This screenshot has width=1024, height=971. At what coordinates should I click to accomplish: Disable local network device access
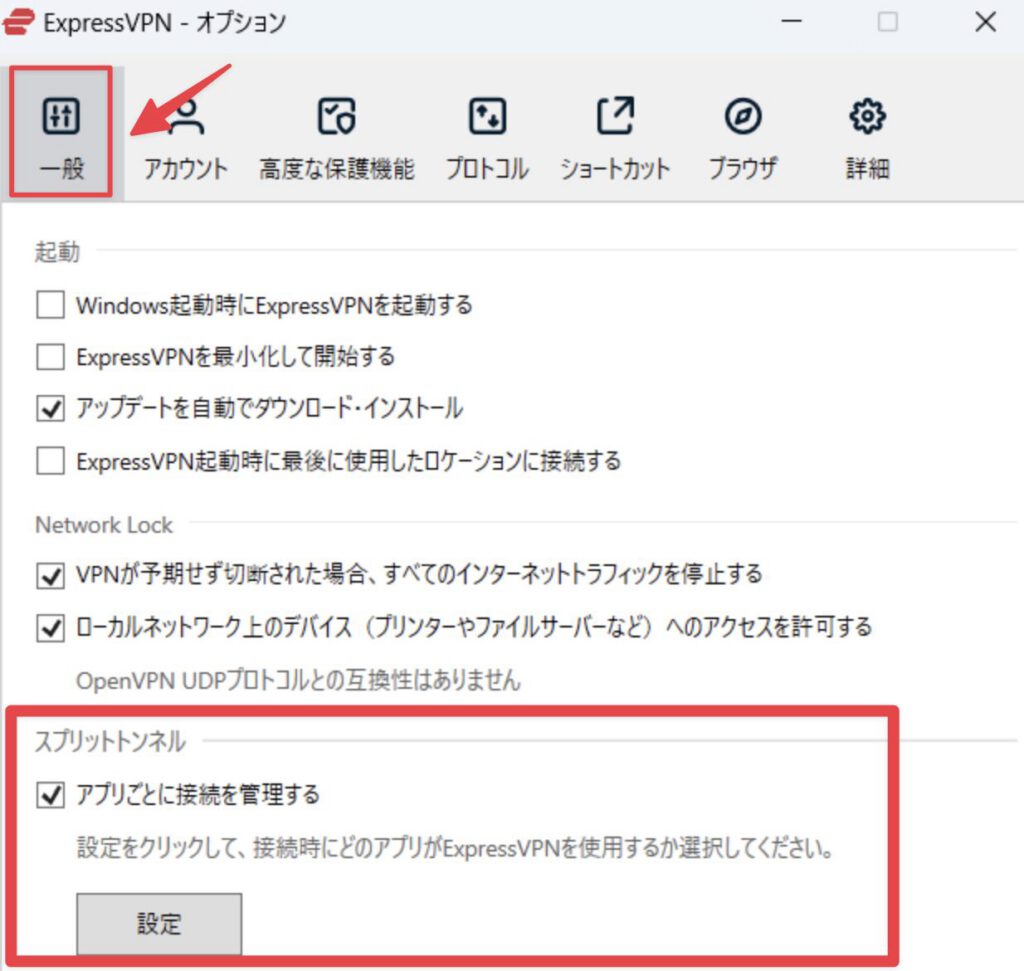click(49, 628)
